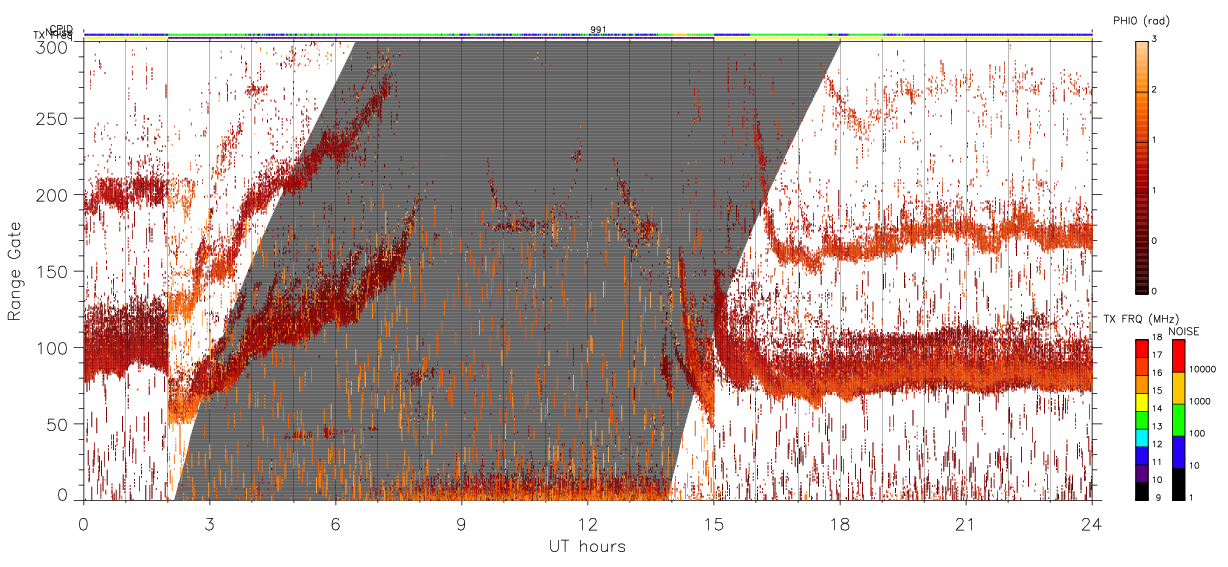Image resolution: width=1228 pixels, height=567 pixels.
Task: Select the blue swatch in NOISE legend
Action: tap(1177, 452)
